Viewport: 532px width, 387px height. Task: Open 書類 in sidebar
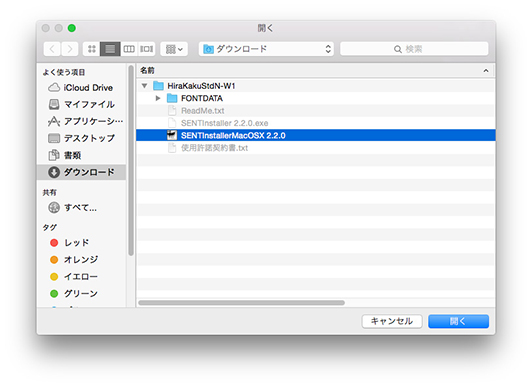click(81, 155)
